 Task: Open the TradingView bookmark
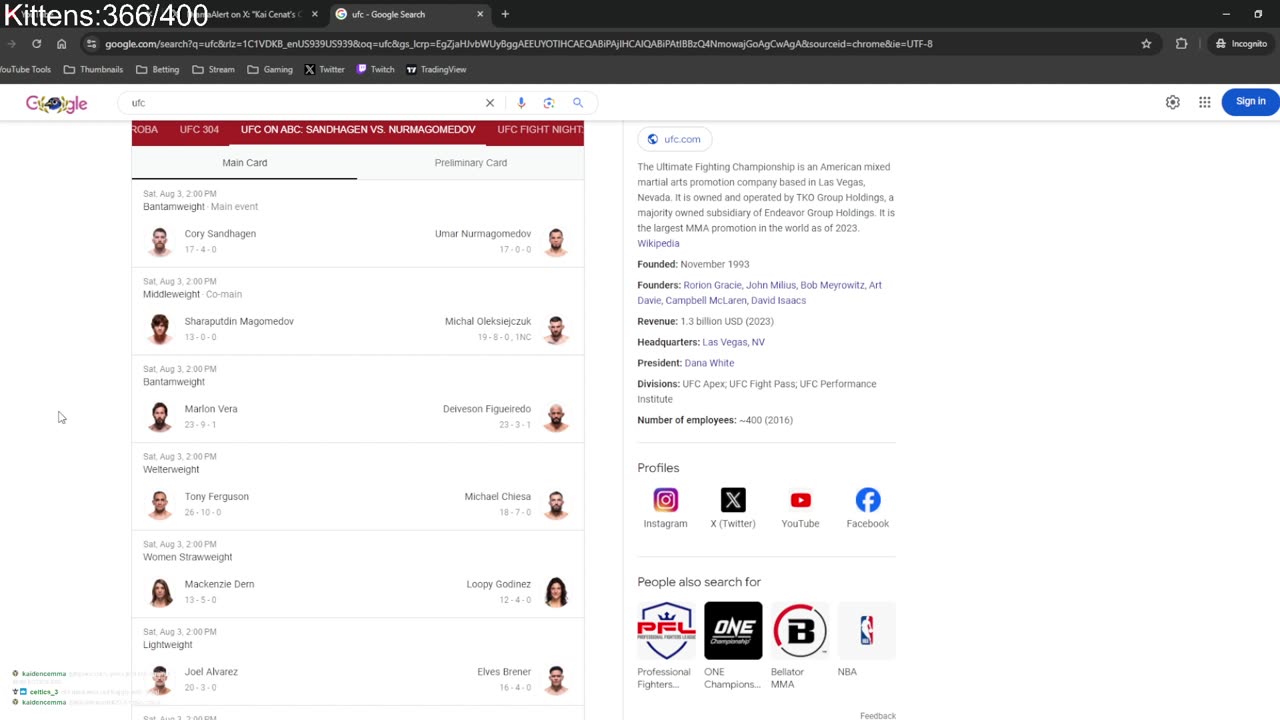(x=436, y=70)
